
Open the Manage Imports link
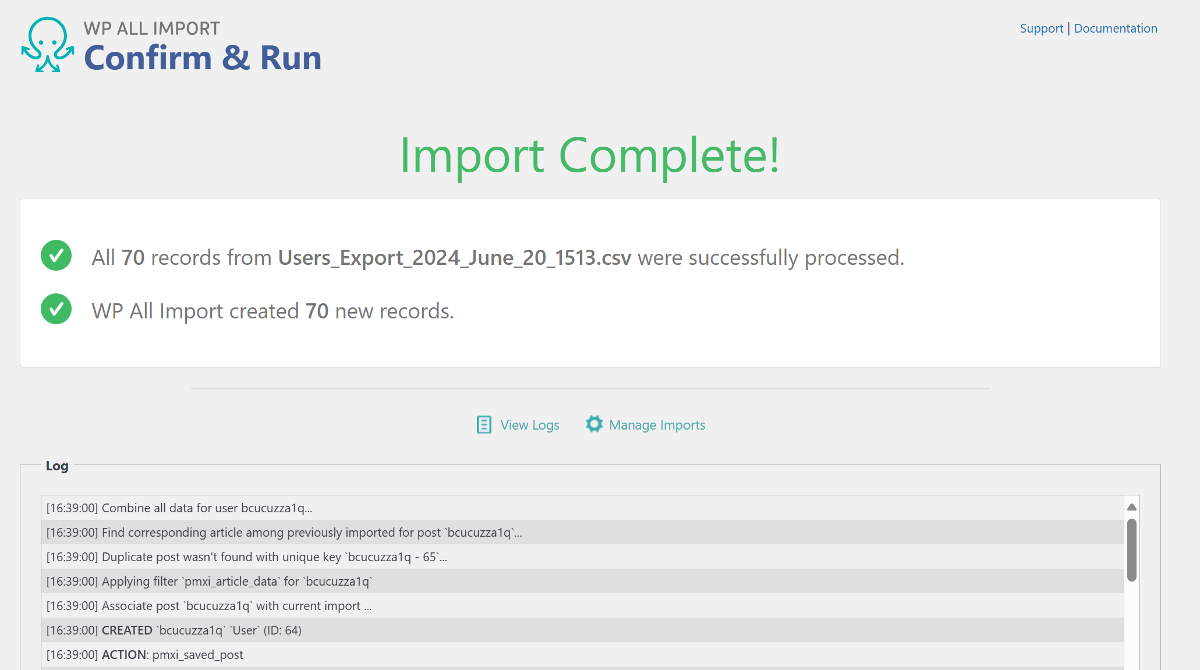click(x=657, y=425)
